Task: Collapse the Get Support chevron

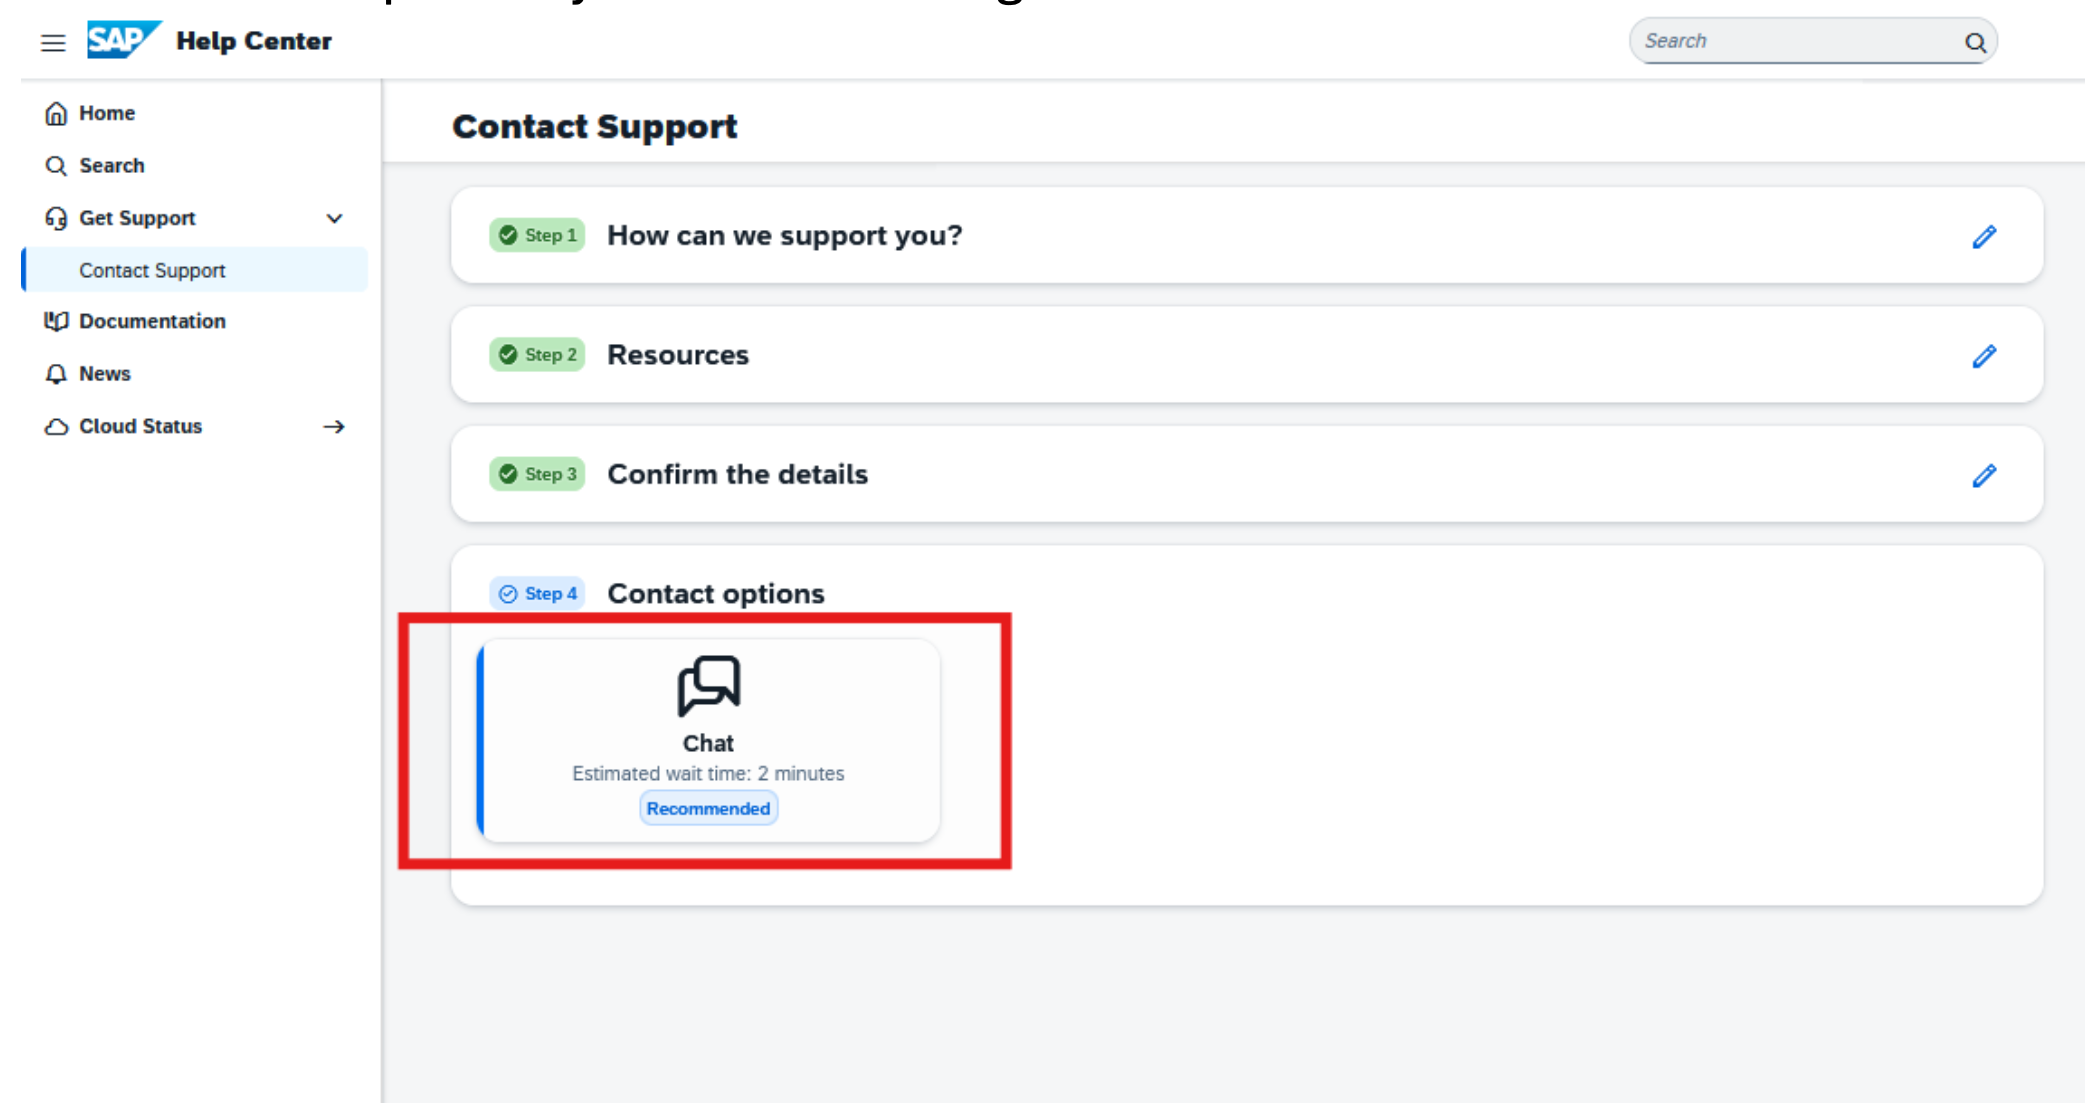Action: (334, 219)
